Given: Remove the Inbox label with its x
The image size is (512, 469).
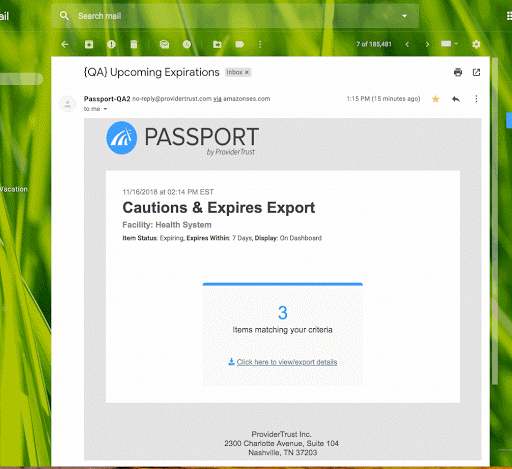Looking at the screenshot, I should point(247,72).
